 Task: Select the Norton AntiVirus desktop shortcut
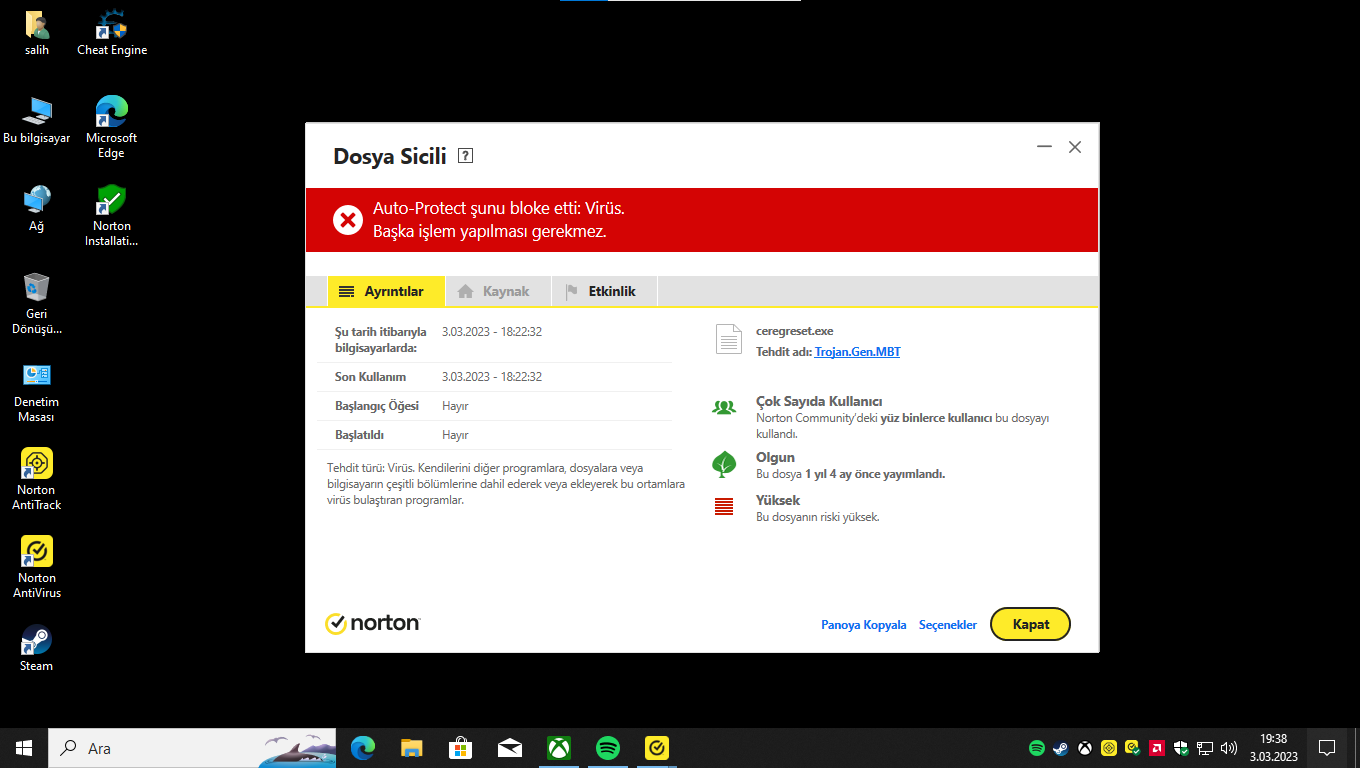point(37,567)
